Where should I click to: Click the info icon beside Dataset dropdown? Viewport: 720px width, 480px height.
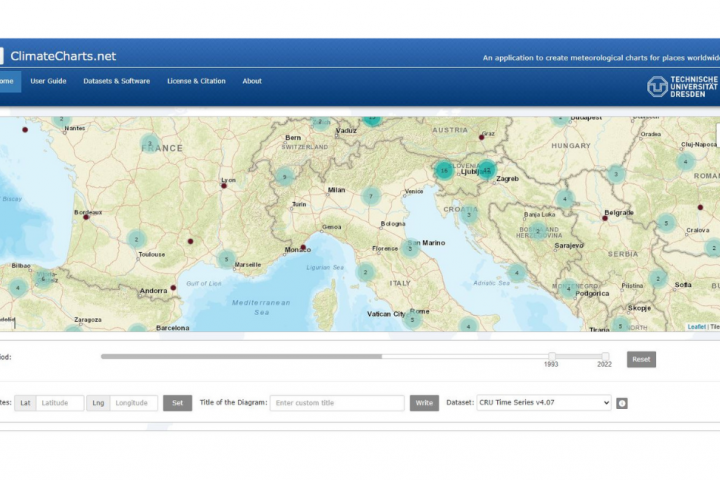pyautogui.click(x=622, y=403)
